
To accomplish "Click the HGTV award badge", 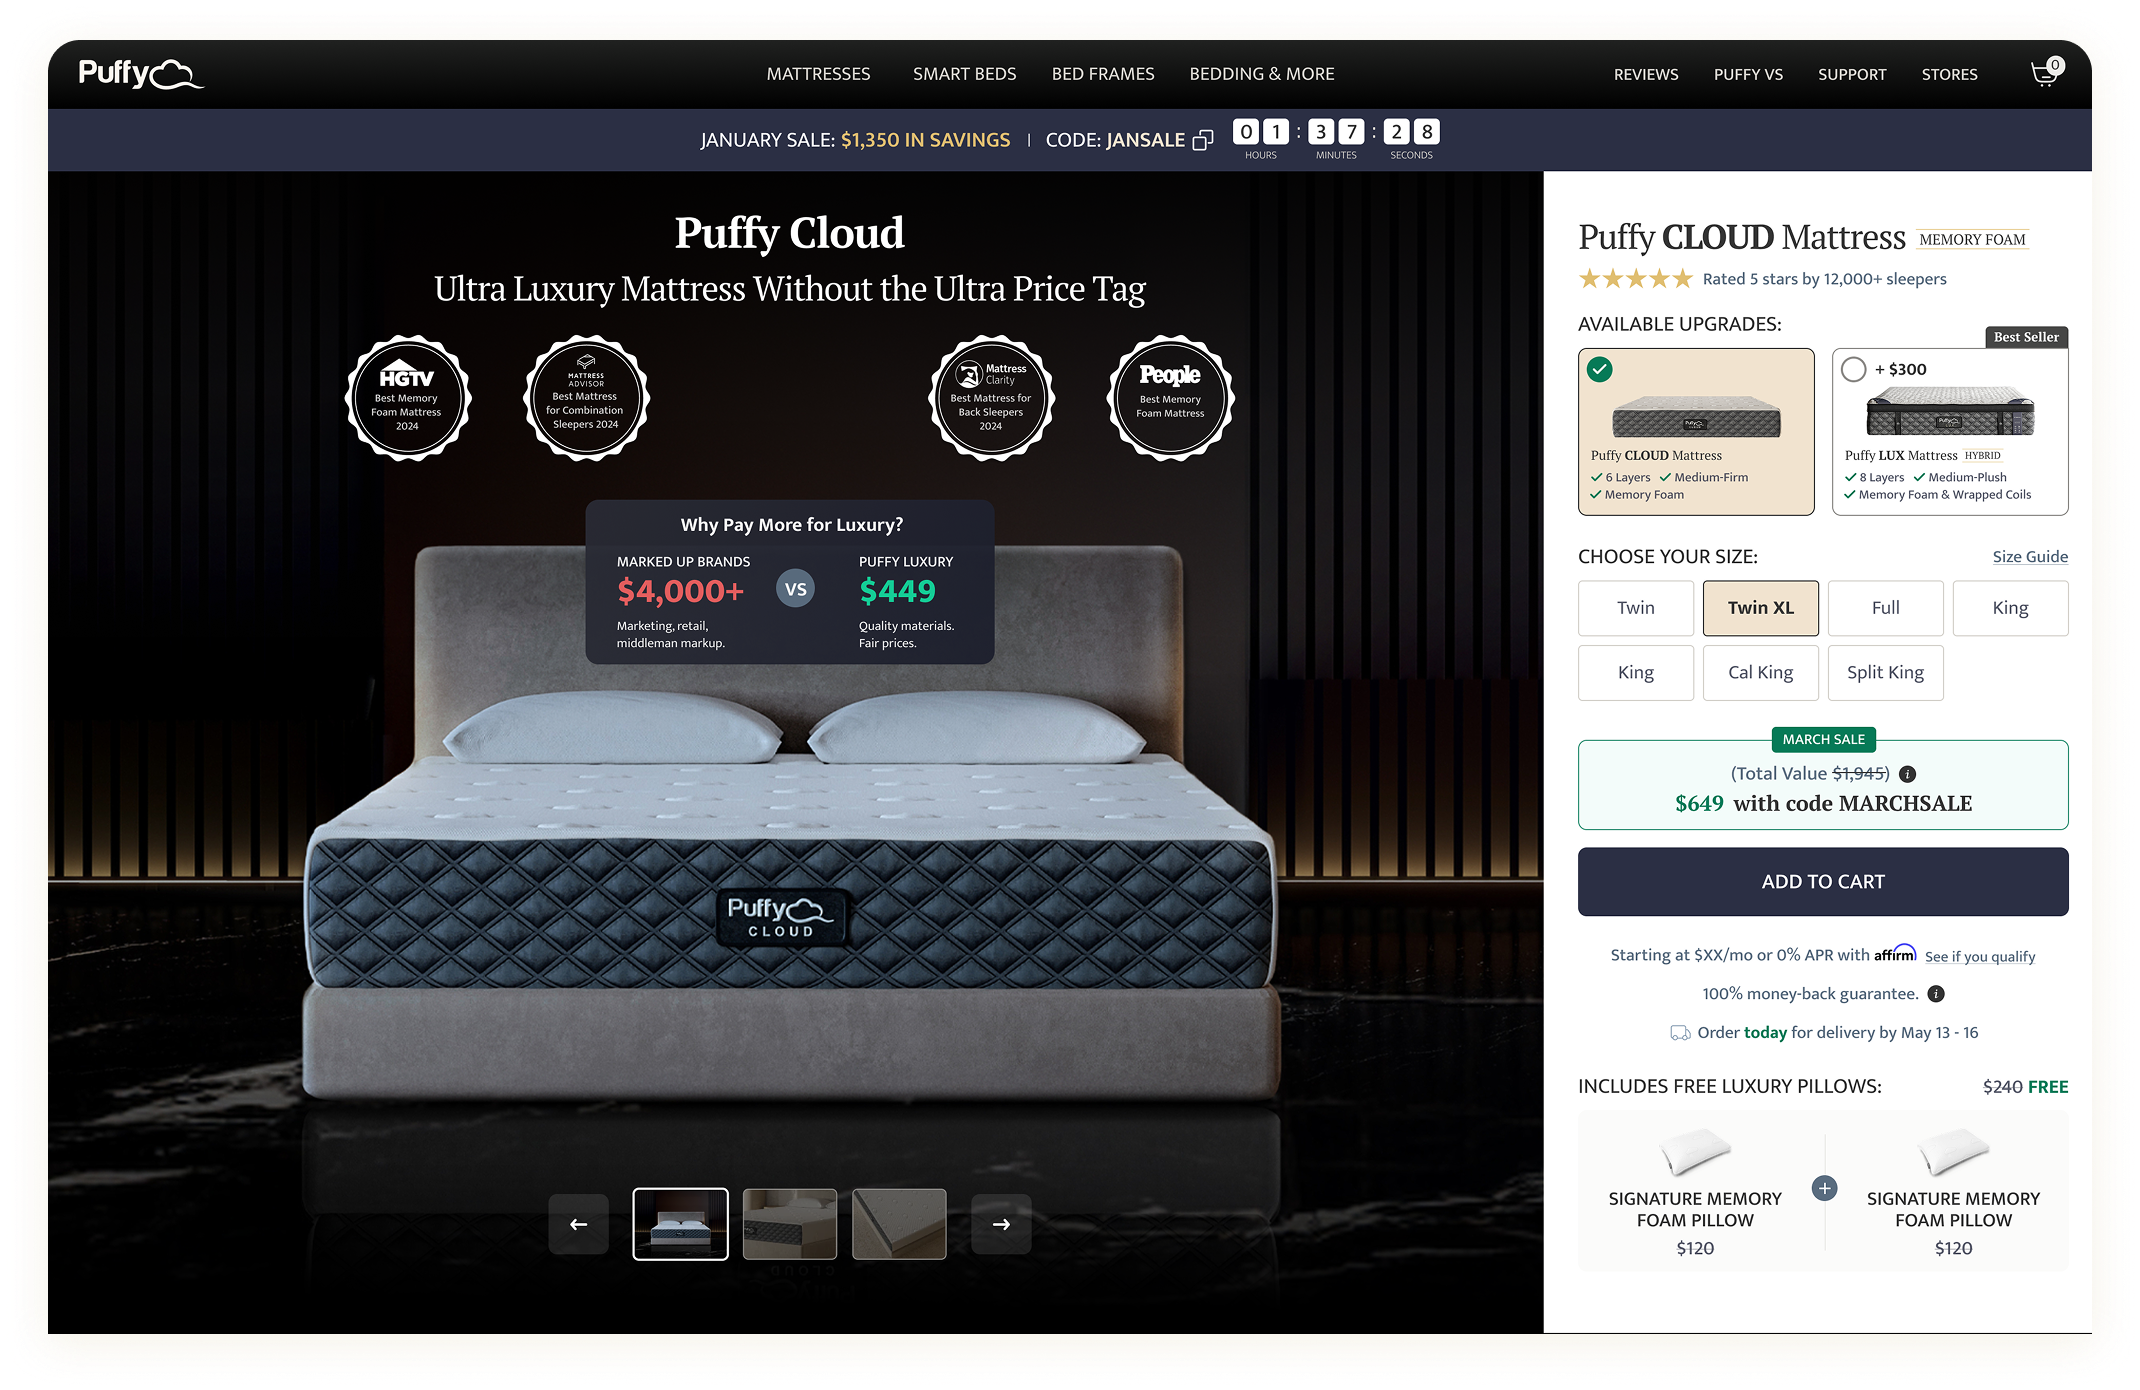I will pos(408,398).
